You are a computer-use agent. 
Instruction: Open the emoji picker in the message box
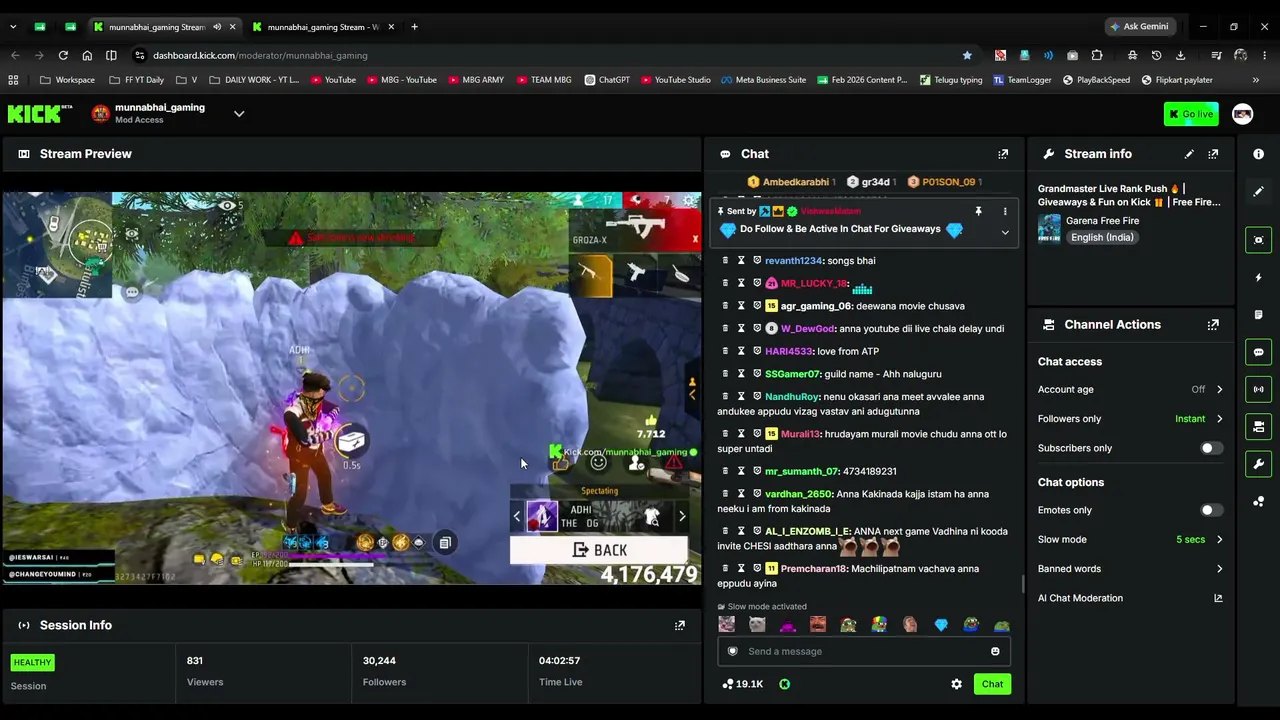pos(995,652)
